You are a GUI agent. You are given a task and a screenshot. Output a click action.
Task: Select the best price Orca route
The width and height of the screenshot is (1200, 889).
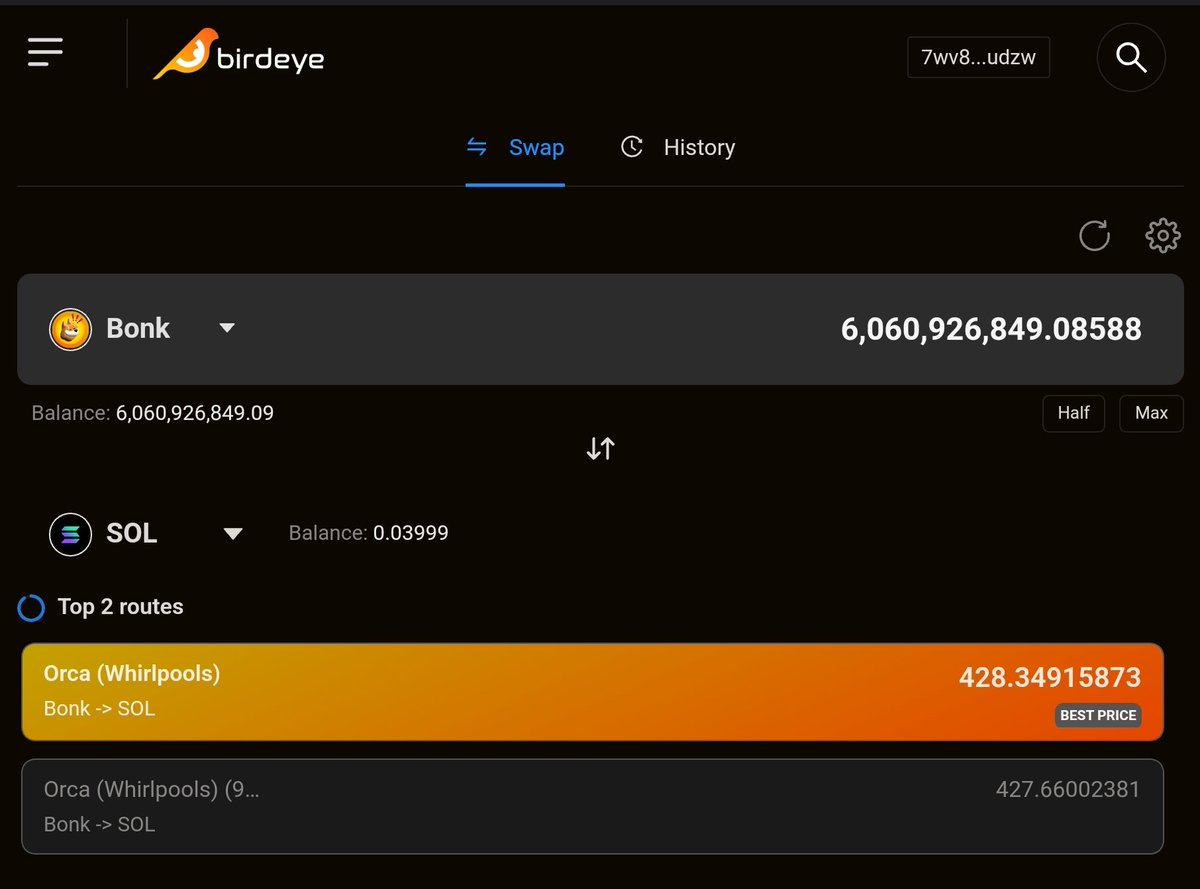pos(593,692)
